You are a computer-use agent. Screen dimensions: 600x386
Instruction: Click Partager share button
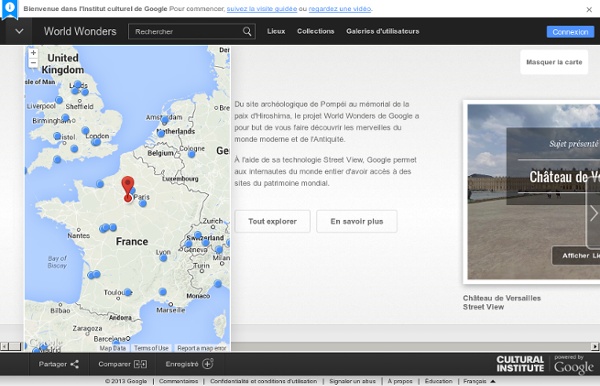[59, 364]
